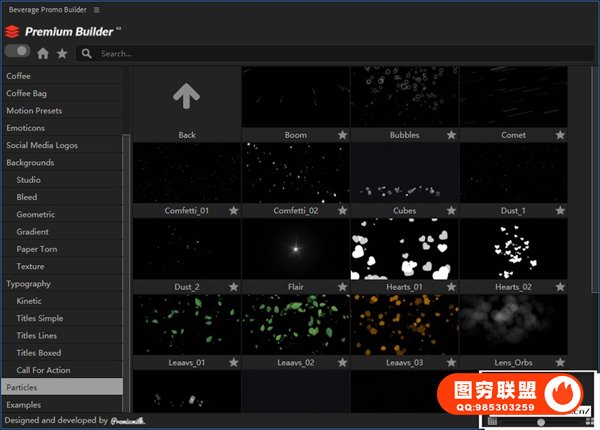Open the Motion Presets category

35,110
